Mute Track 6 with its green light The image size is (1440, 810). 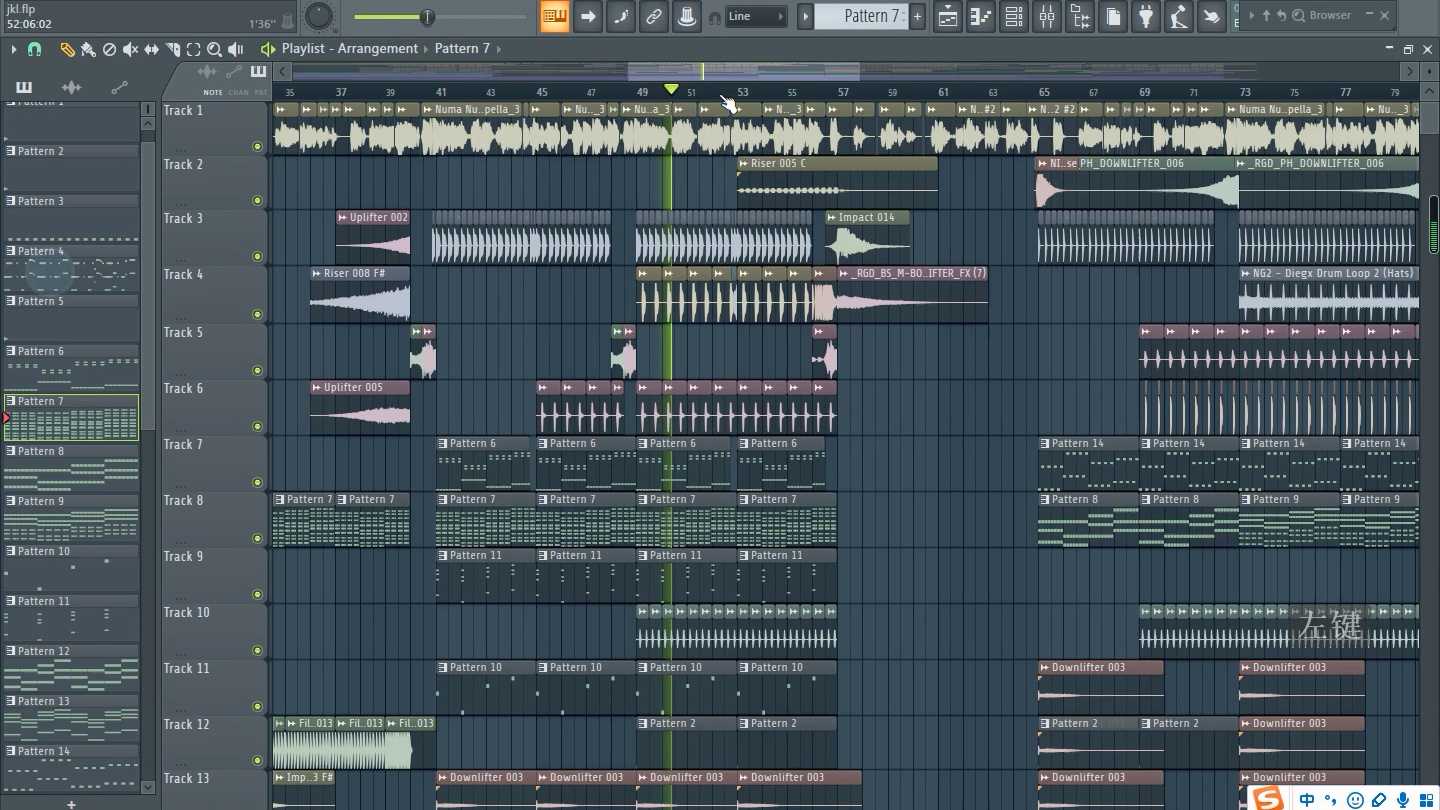[x=257, y=426]
